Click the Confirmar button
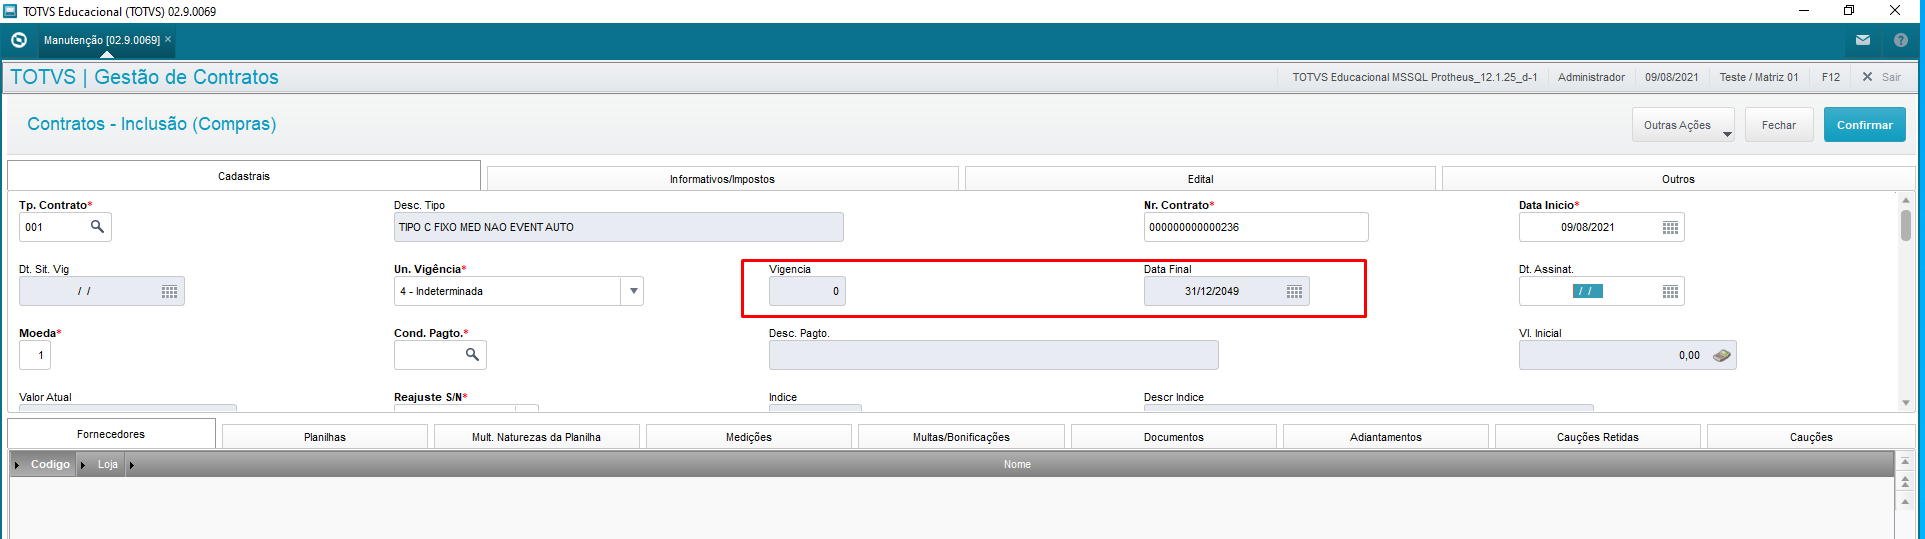This screenshot has width=1925, height=539. tap(1864, 125)
